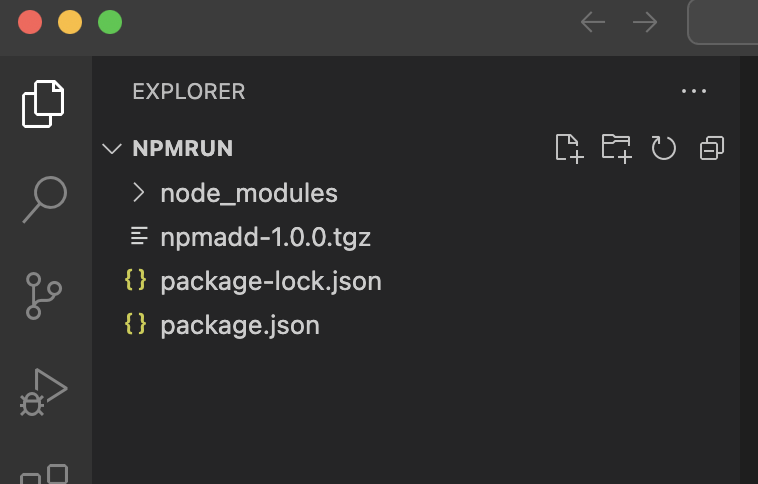Image resolution: width=758 pixels, height=484 pixels.
Task: Collapse all folders in Explorer
Action: coord(712,148)
